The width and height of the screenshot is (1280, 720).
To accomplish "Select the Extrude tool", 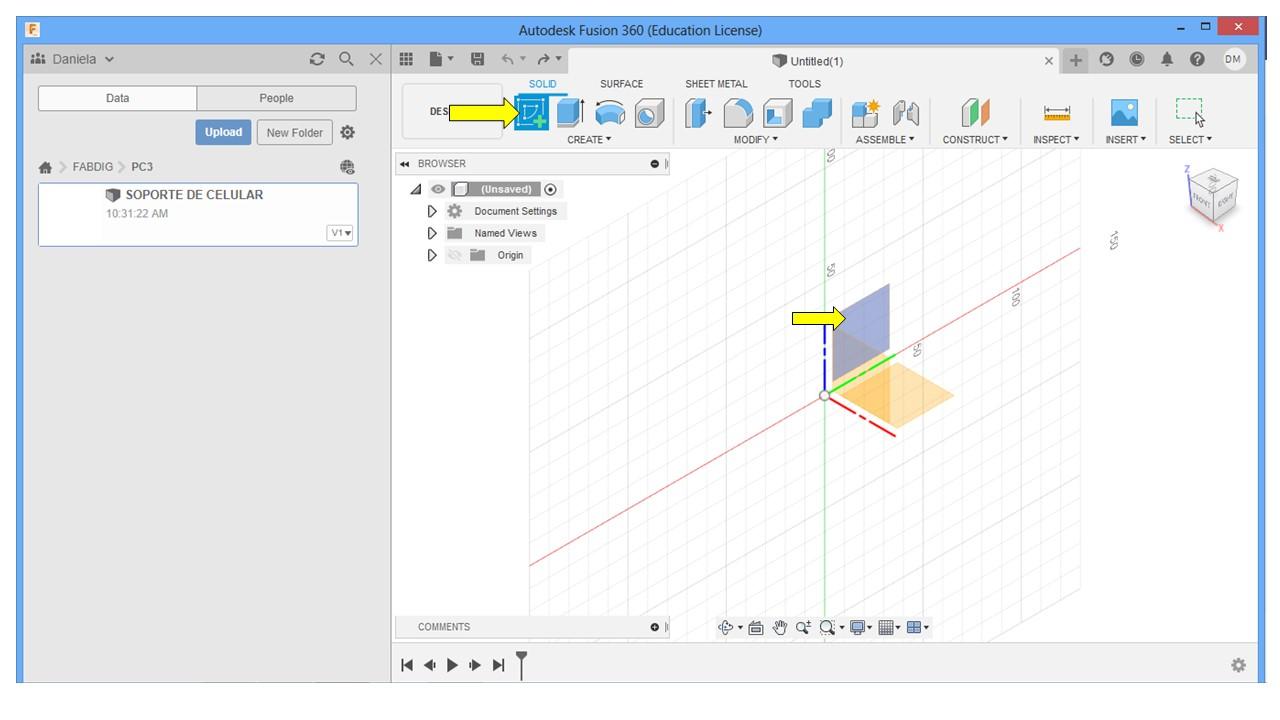I will click(570, 113).
